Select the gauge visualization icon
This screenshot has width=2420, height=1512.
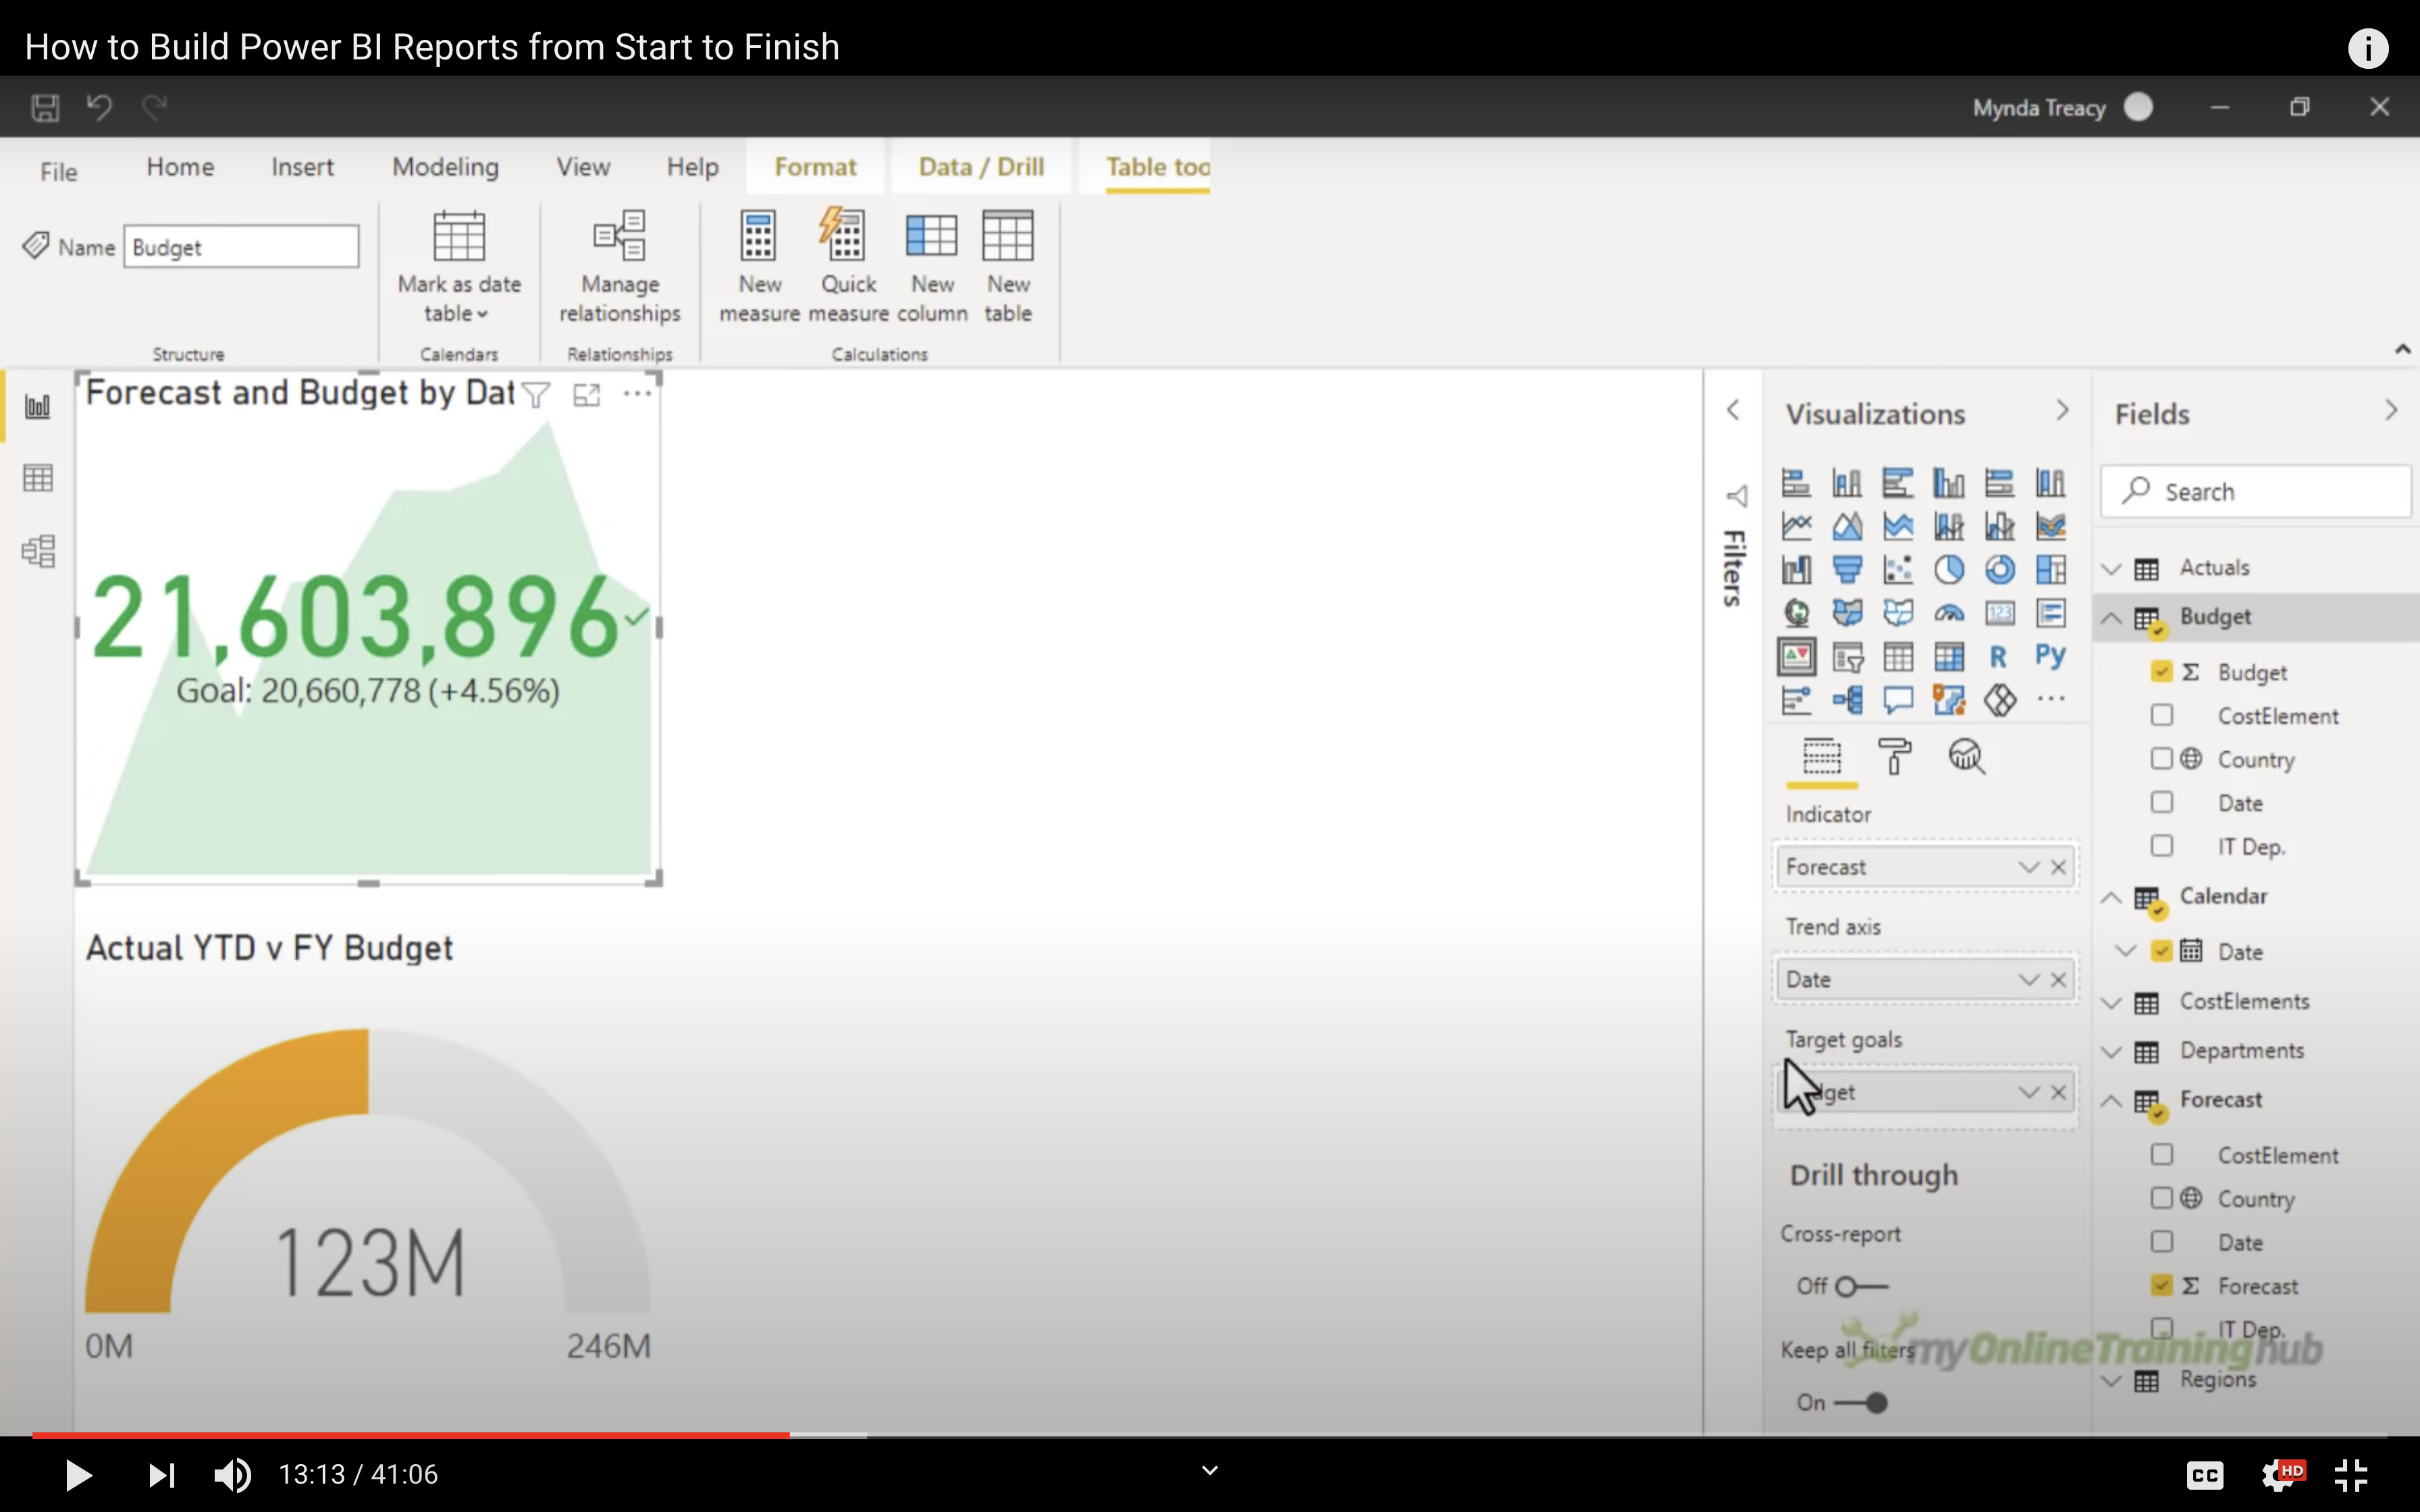click(1948, 613)
